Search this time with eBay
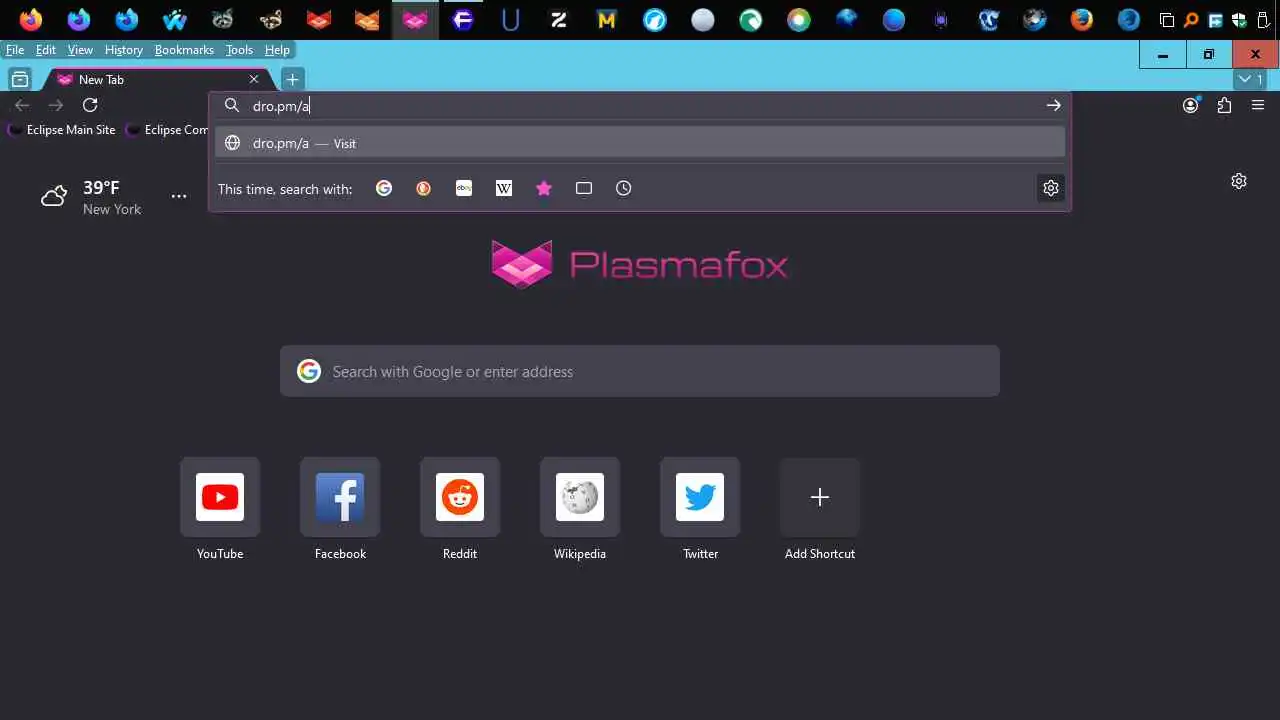This screenshot has width=1280, height=720. coord(464,188)
